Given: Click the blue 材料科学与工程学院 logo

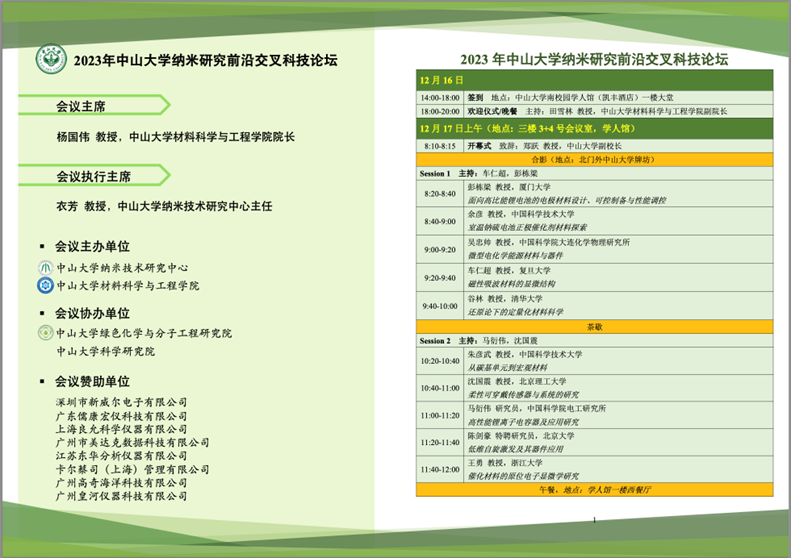Looking at the screenshot, I should tap(45, 286).
